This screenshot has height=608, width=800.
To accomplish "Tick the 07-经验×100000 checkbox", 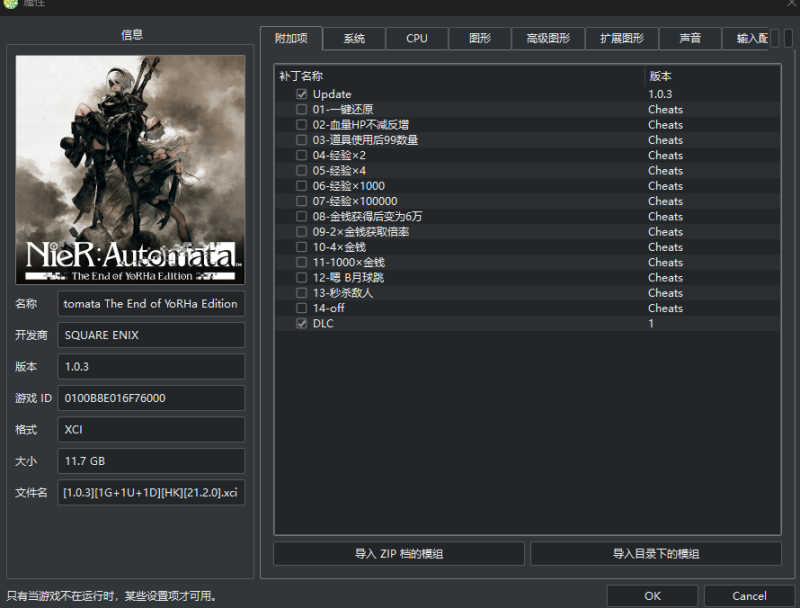I will point(302,201).
